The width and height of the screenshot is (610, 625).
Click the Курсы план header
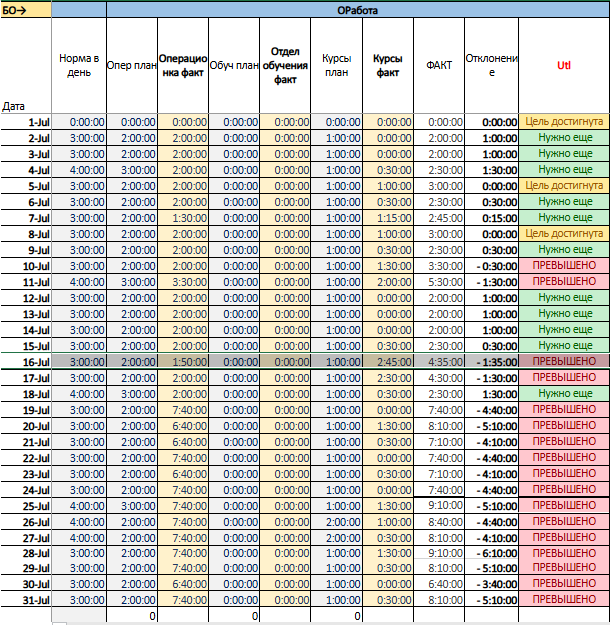point(336,66)
